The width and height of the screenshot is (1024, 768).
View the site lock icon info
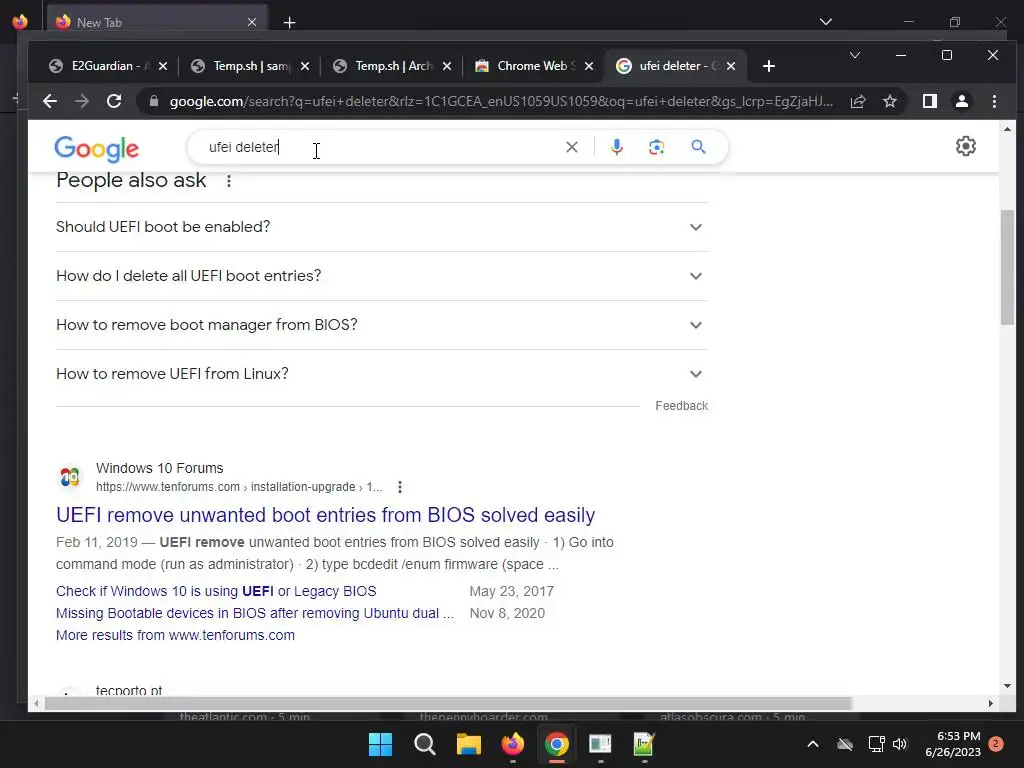(x=153, y=101)
